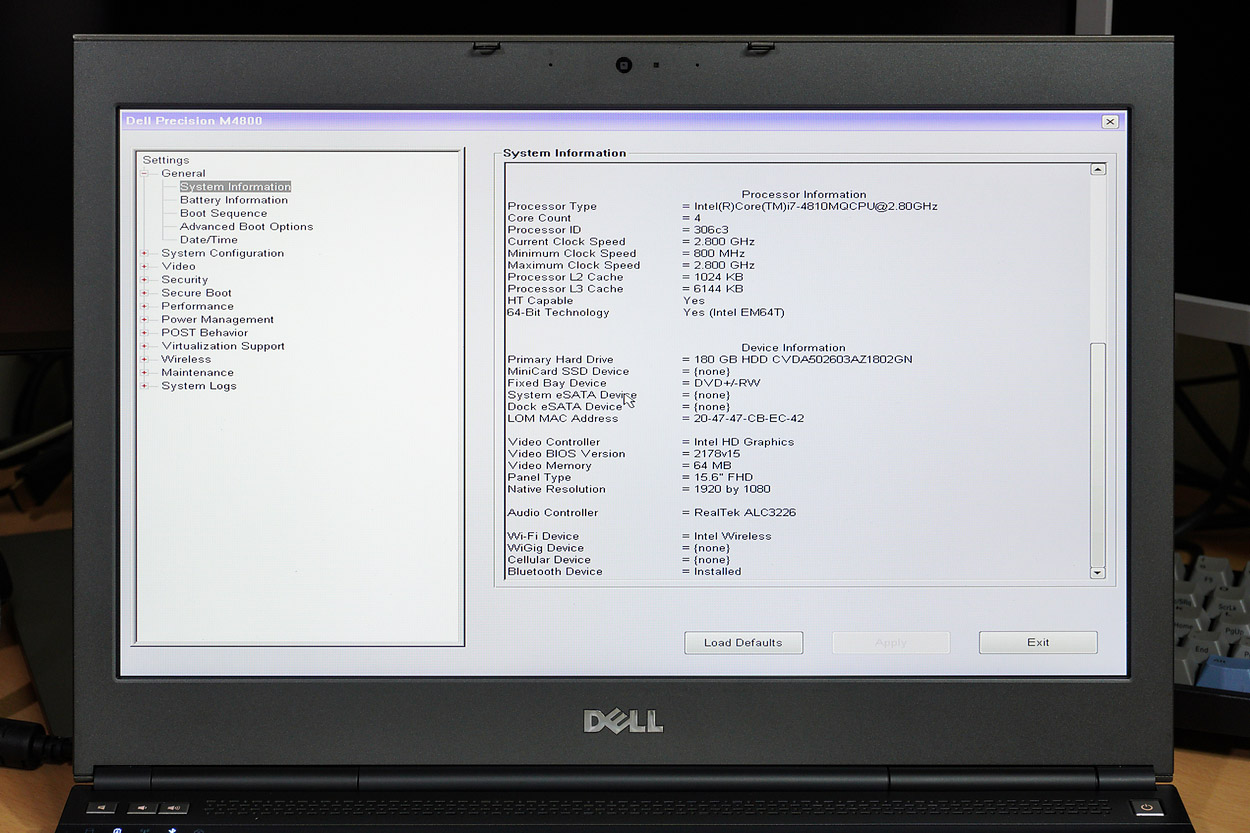Click the Primary Hard Drive value
This screenshot has height=833, width=1250.
803,360
